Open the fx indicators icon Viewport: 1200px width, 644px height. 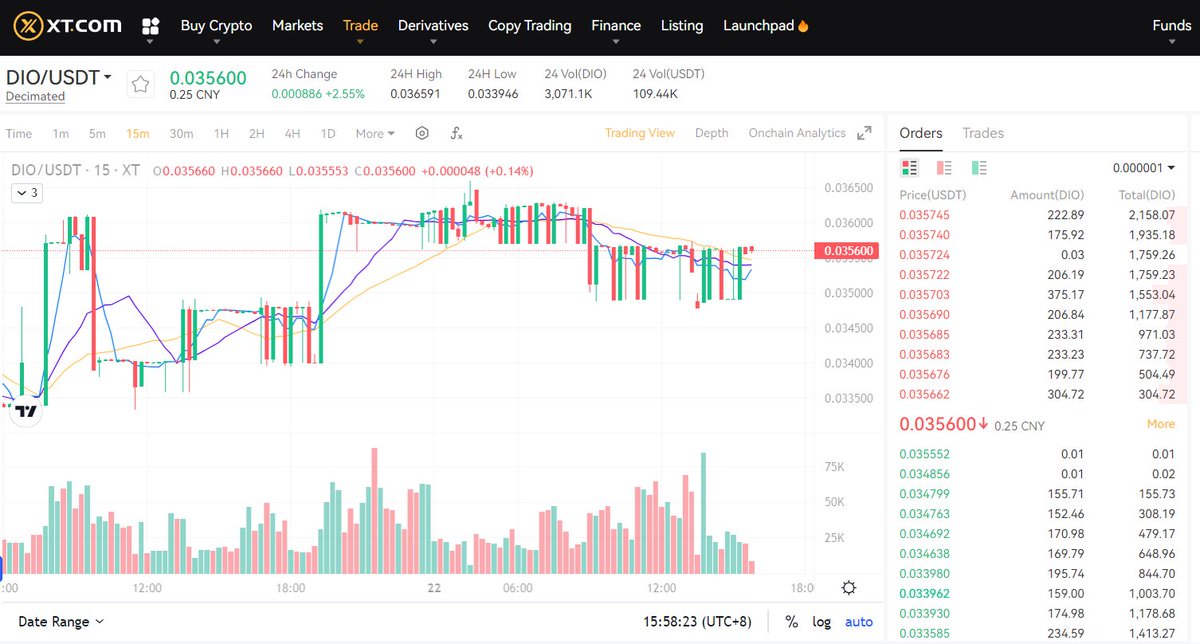[456, 133]
